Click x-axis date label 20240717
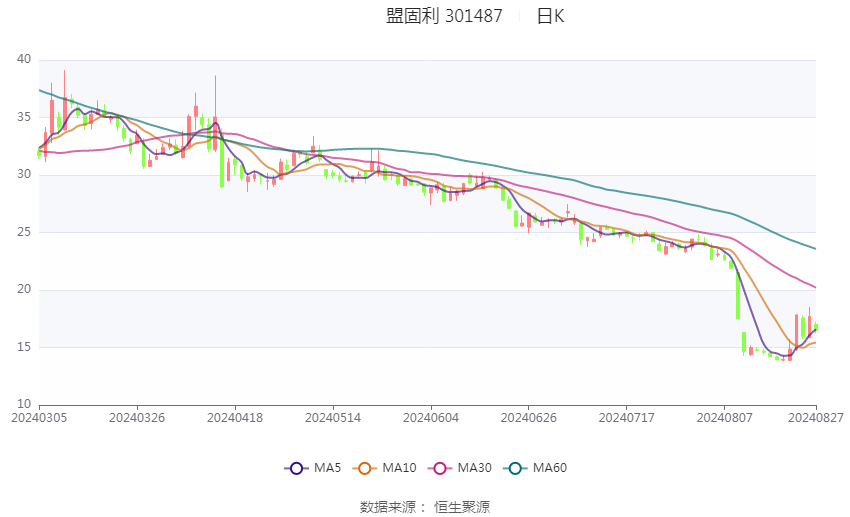This screenshot has width=850, height=517. coord(627,418)
